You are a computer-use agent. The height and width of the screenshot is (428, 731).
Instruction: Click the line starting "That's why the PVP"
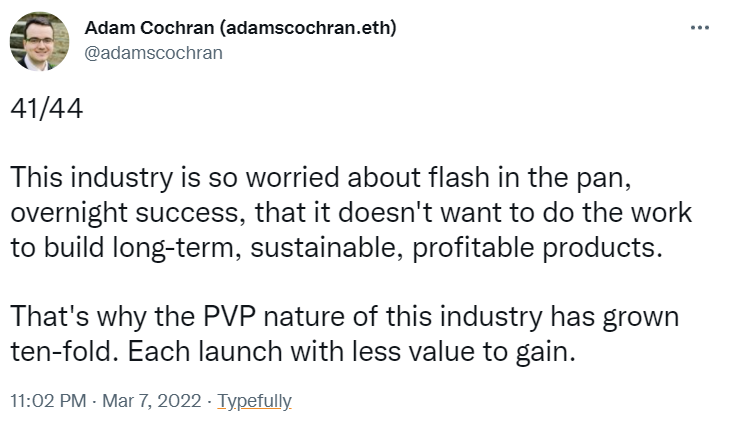click(x=345, y=316)
